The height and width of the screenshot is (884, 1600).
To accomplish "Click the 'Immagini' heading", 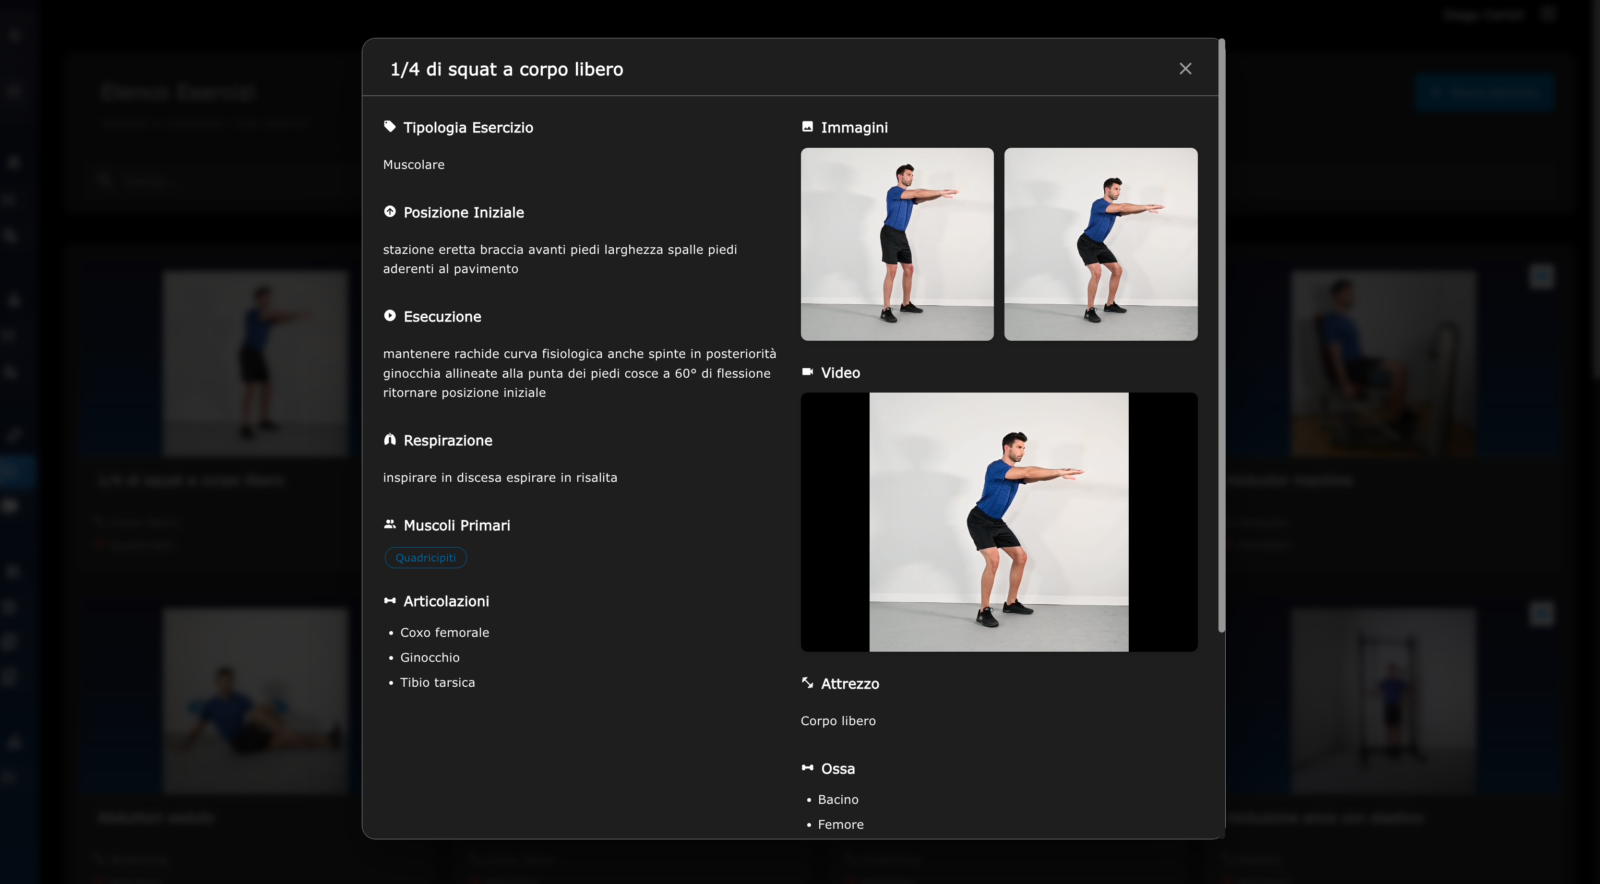I will [854, 127].
